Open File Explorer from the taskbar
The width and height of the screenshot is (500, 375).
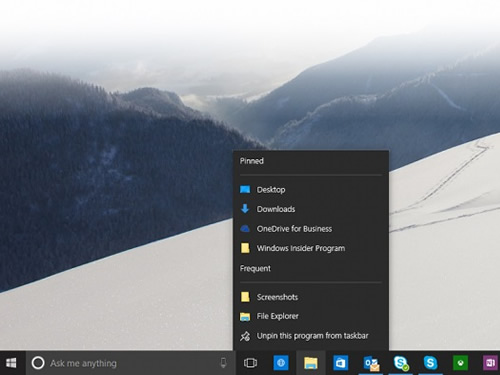[311, 363]
